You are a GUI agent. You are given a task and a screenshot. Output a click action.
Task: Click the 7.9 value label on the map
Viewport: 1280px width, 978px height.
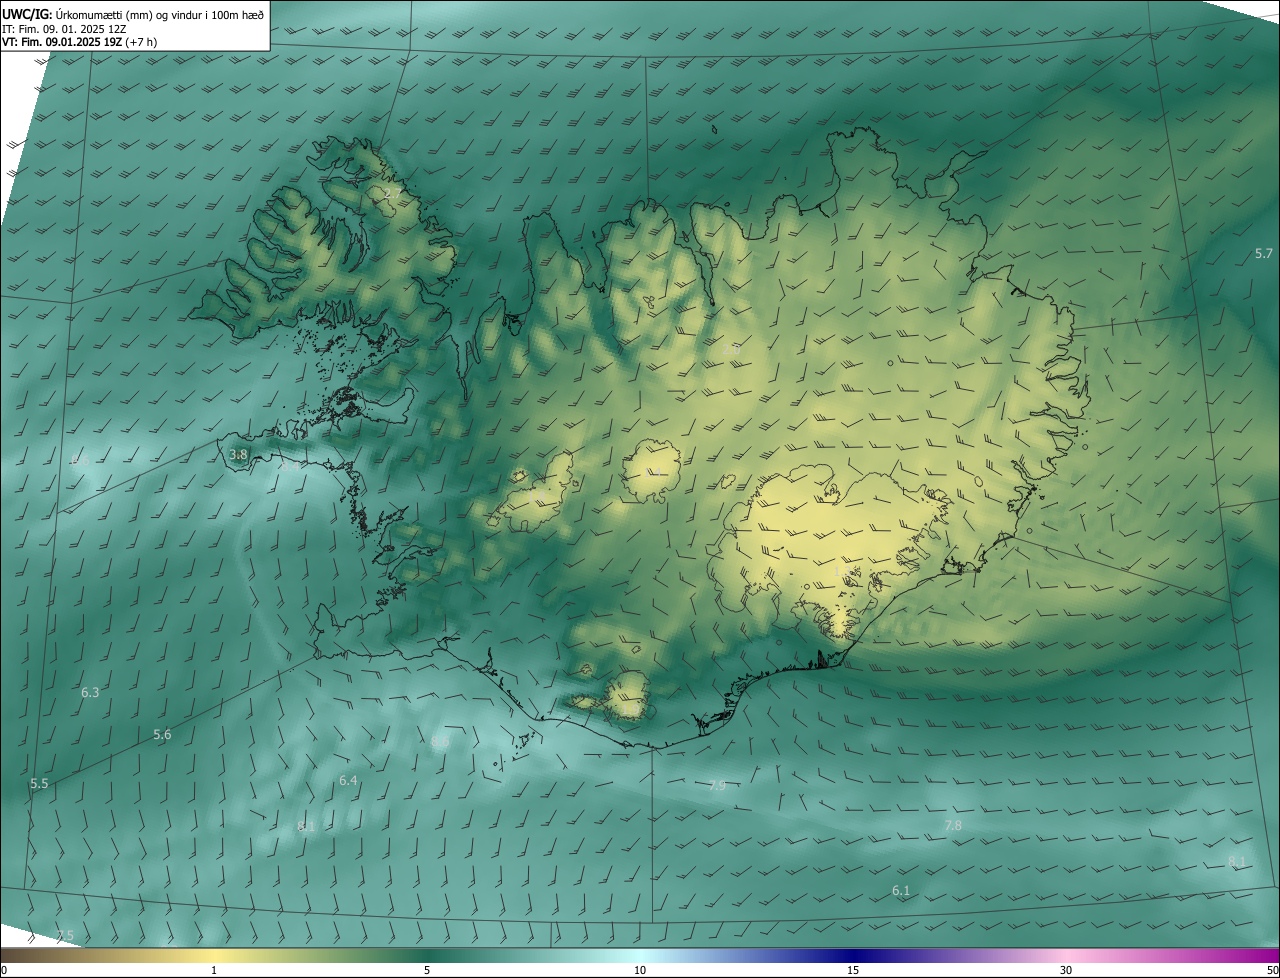717,786
